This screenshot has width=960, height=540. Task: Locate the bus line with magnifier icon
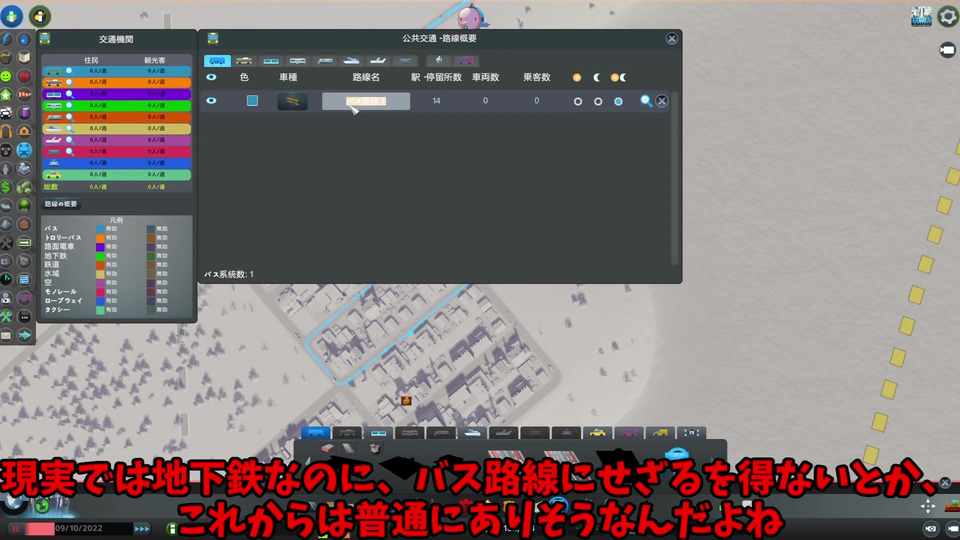click(x=646, y=101)
